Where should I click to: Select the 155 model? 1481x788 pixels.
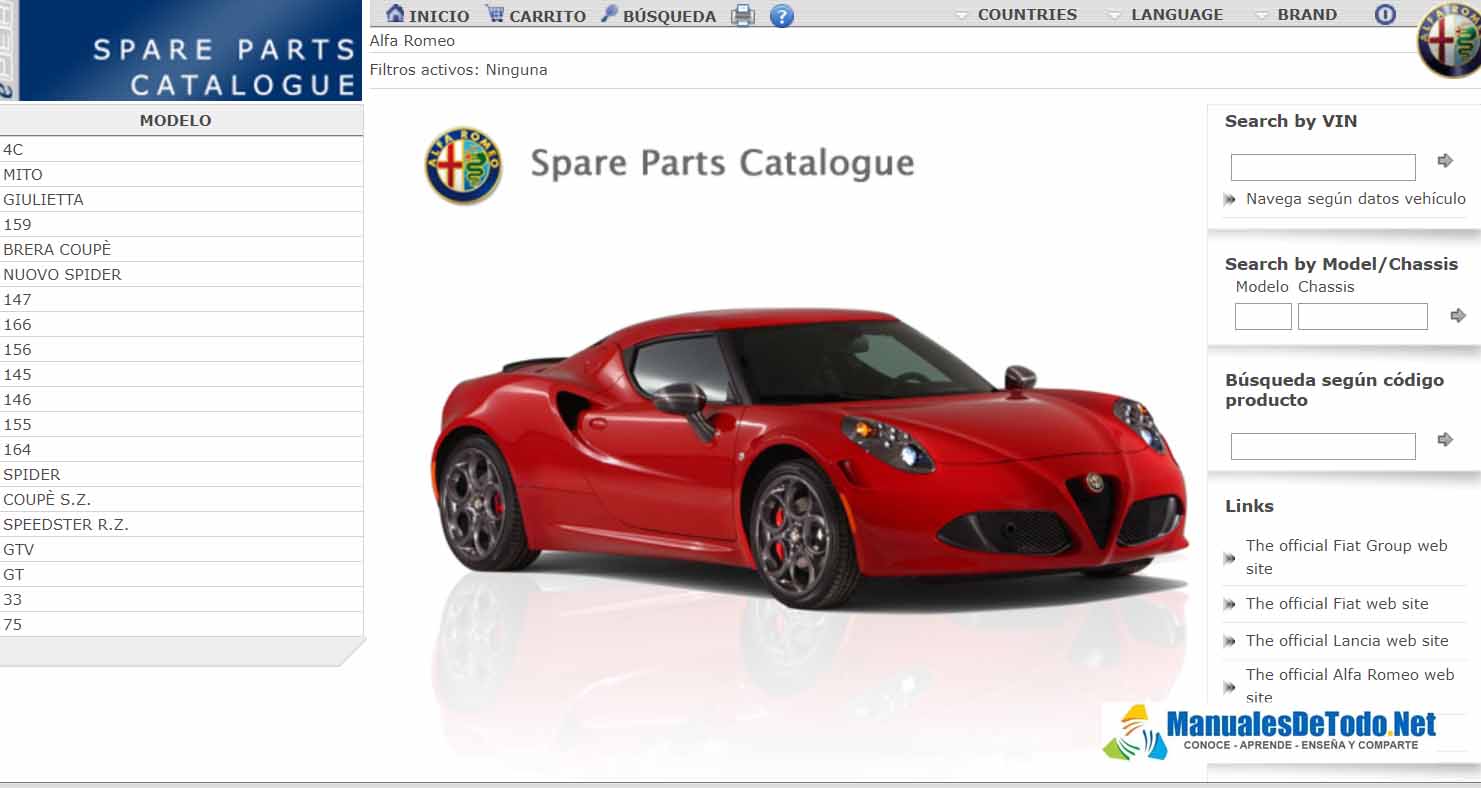click(x=181, y=424)
